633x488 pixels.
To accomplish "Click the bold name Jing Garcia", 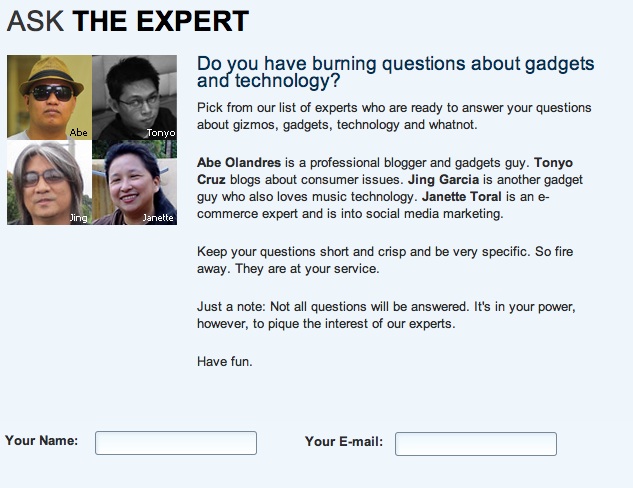I will [x=443, y=180].
